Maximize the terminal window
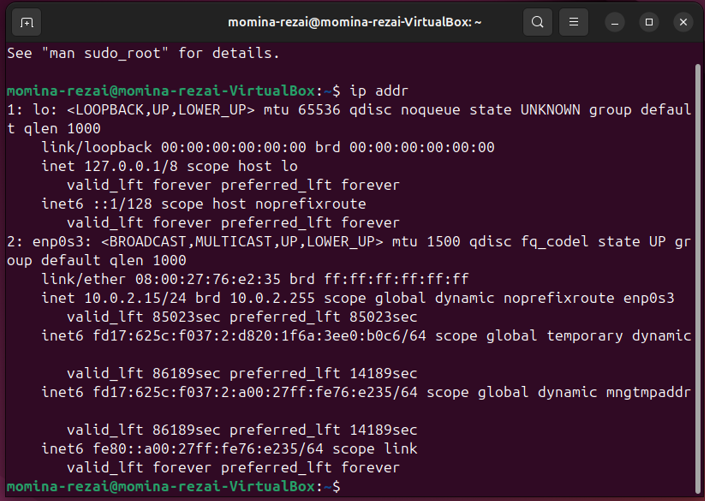 [x=649, y=22]
